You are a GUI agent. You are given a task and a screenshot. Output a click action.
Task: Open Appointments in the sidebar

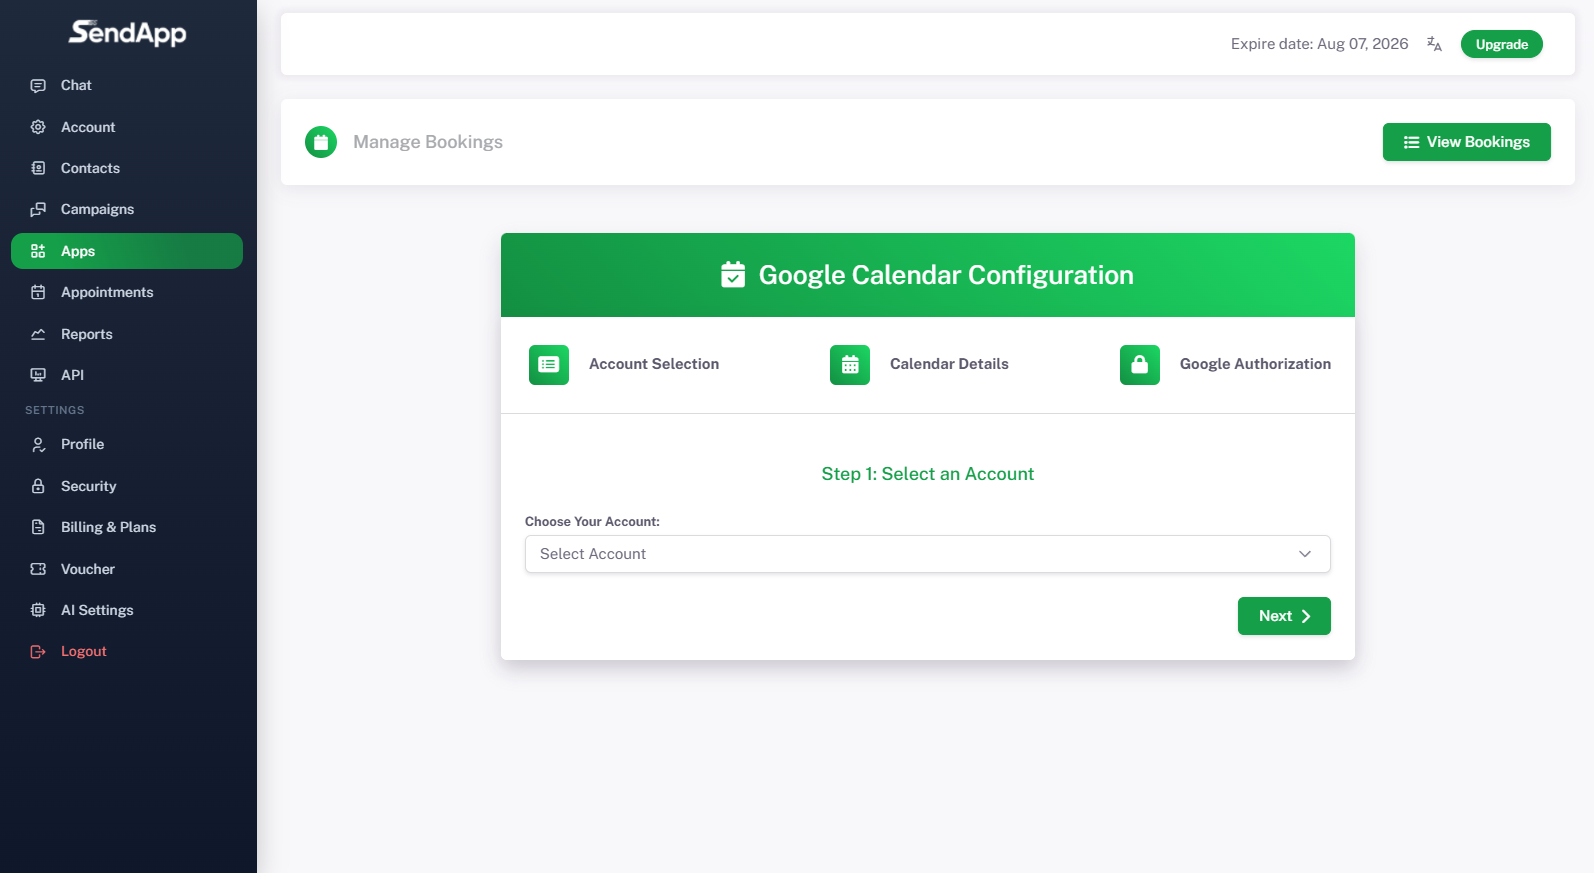(x=127, y=292)
